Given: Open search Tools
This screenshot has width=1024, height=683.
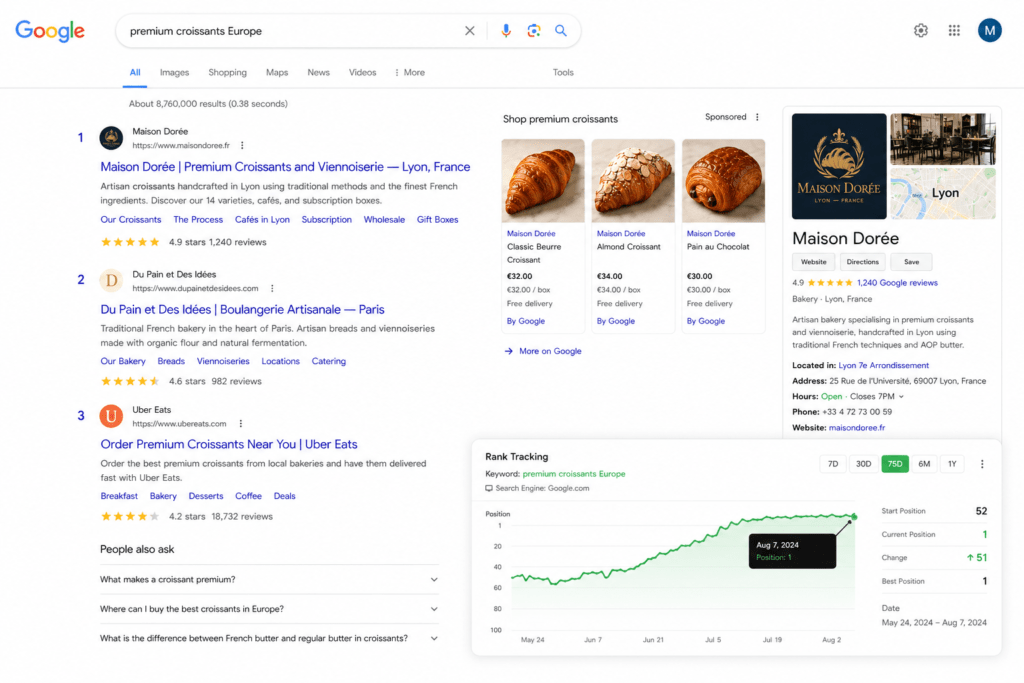Looking at the screenshot, I should tap(563, 72).
